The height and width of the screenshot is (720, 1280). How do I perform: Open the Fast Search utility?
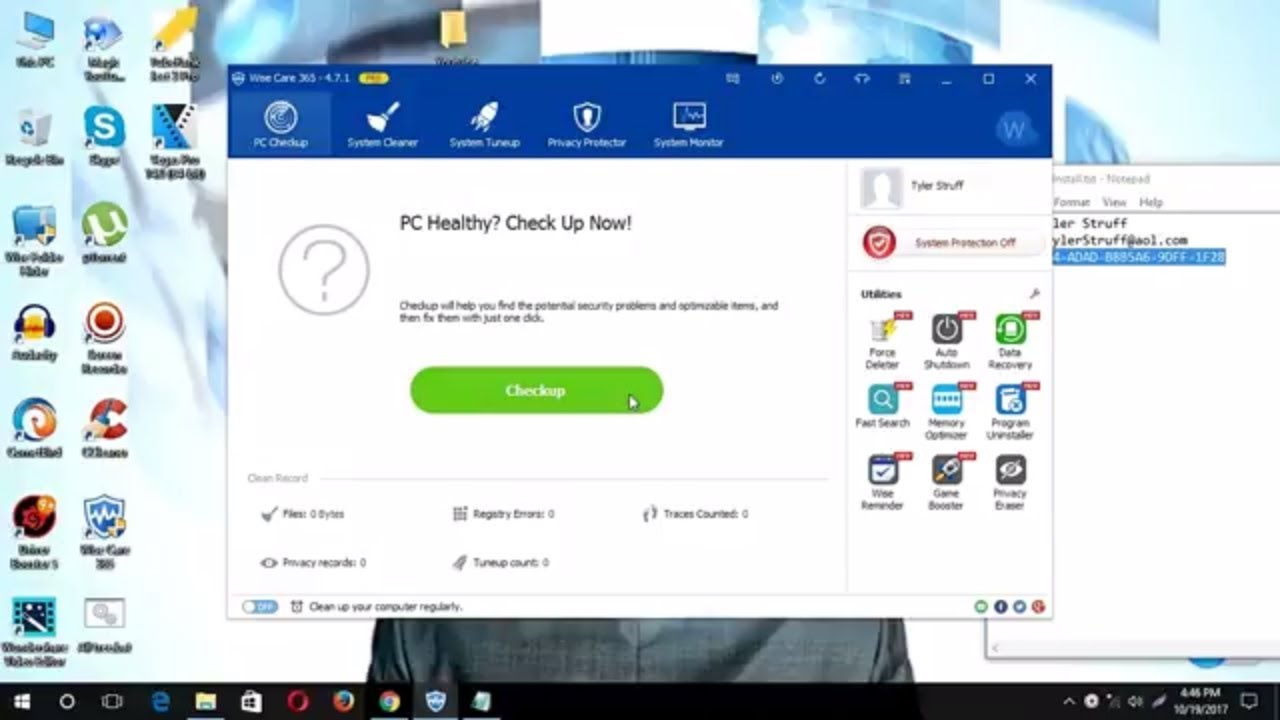(x=882, y=406)
